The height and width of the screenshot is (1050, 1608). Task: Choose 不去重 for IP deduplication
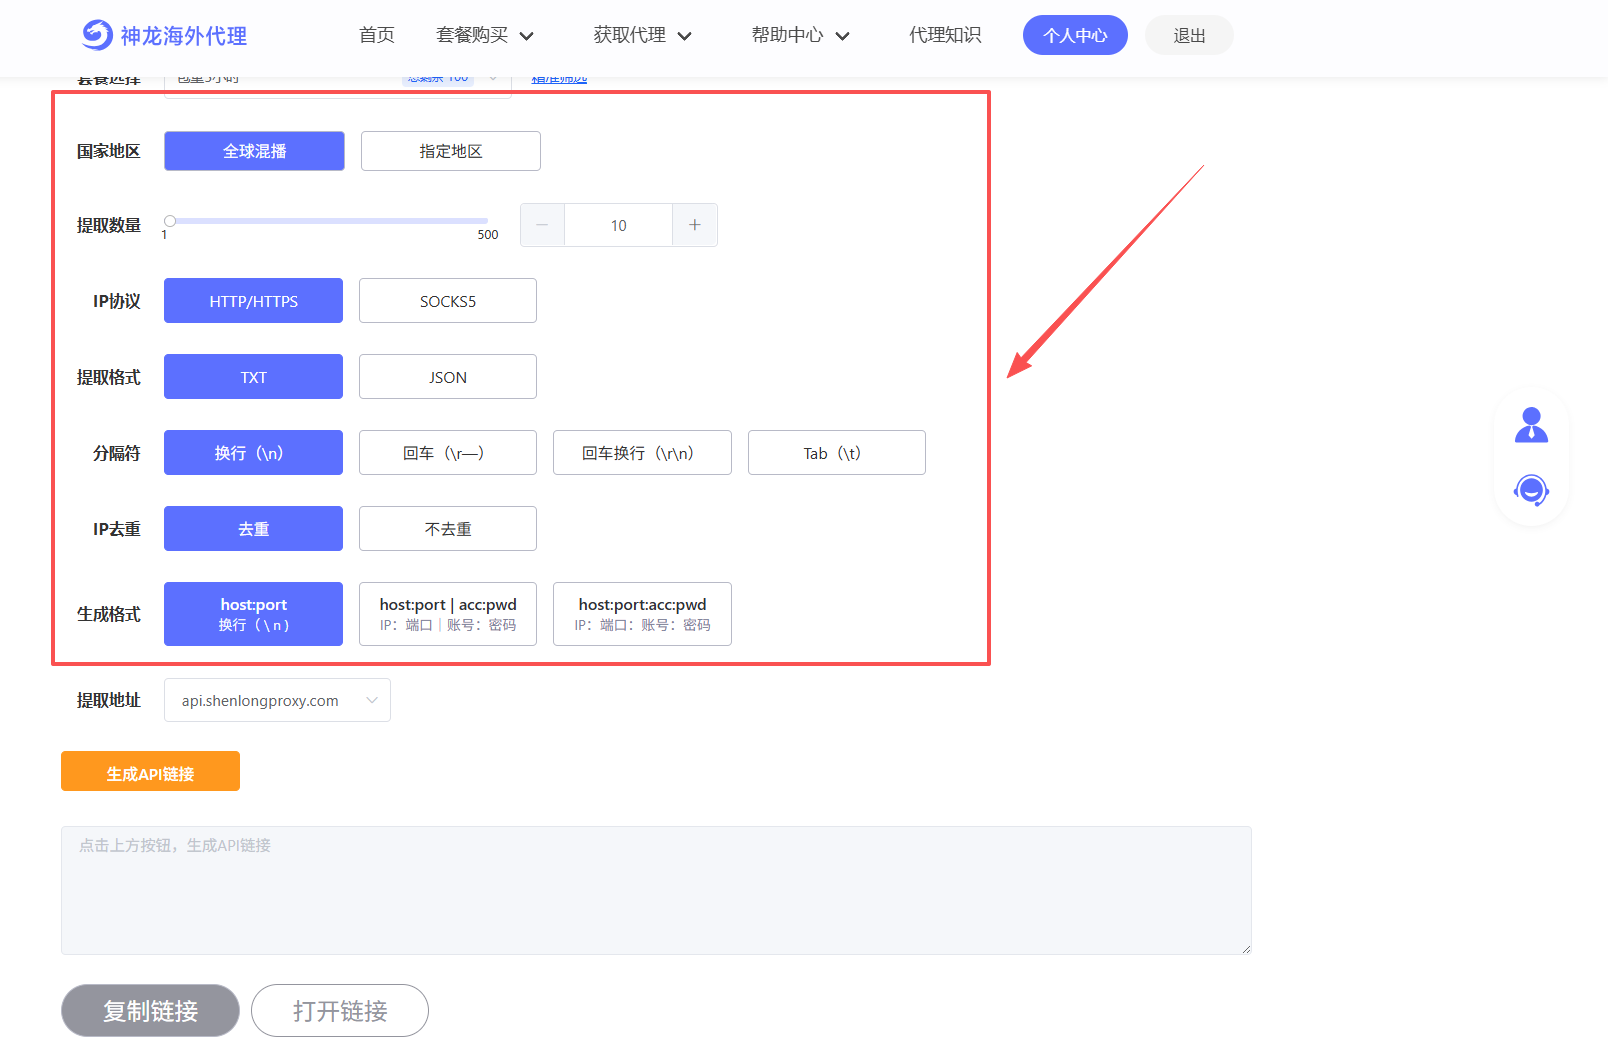point(447,529)
